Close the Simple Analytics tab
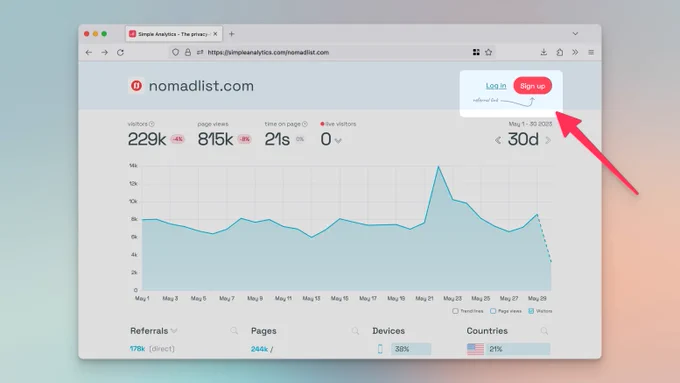This screenshot has width=680, height=383. point(215,34)
